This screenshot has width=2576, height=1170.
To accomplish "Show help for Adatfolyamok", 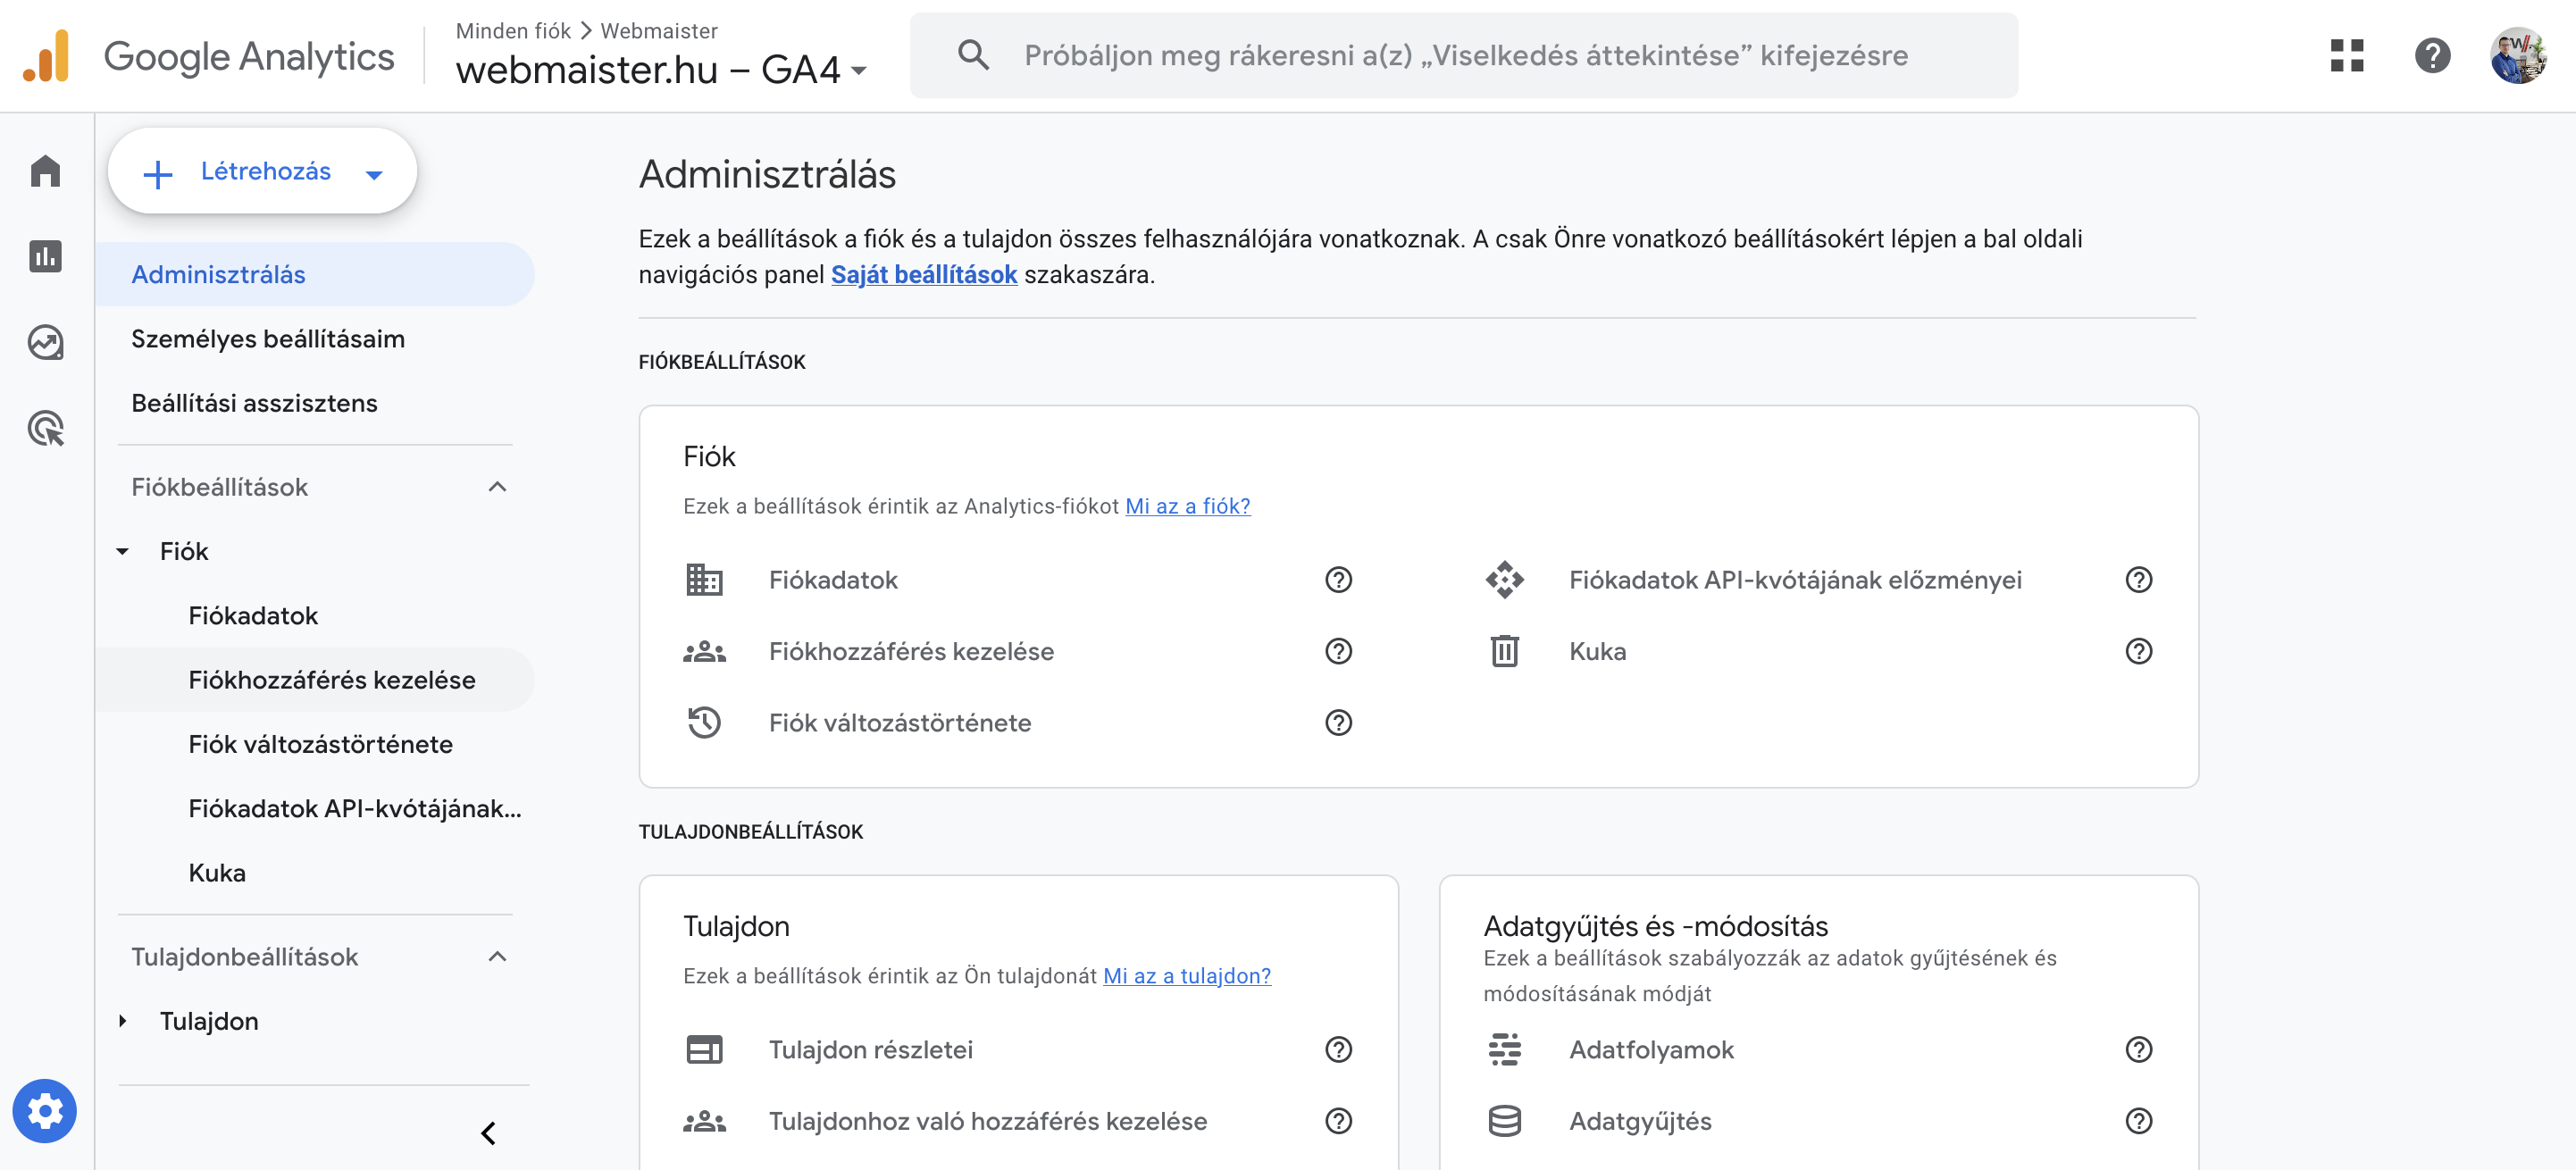I will (2138, 1049).
